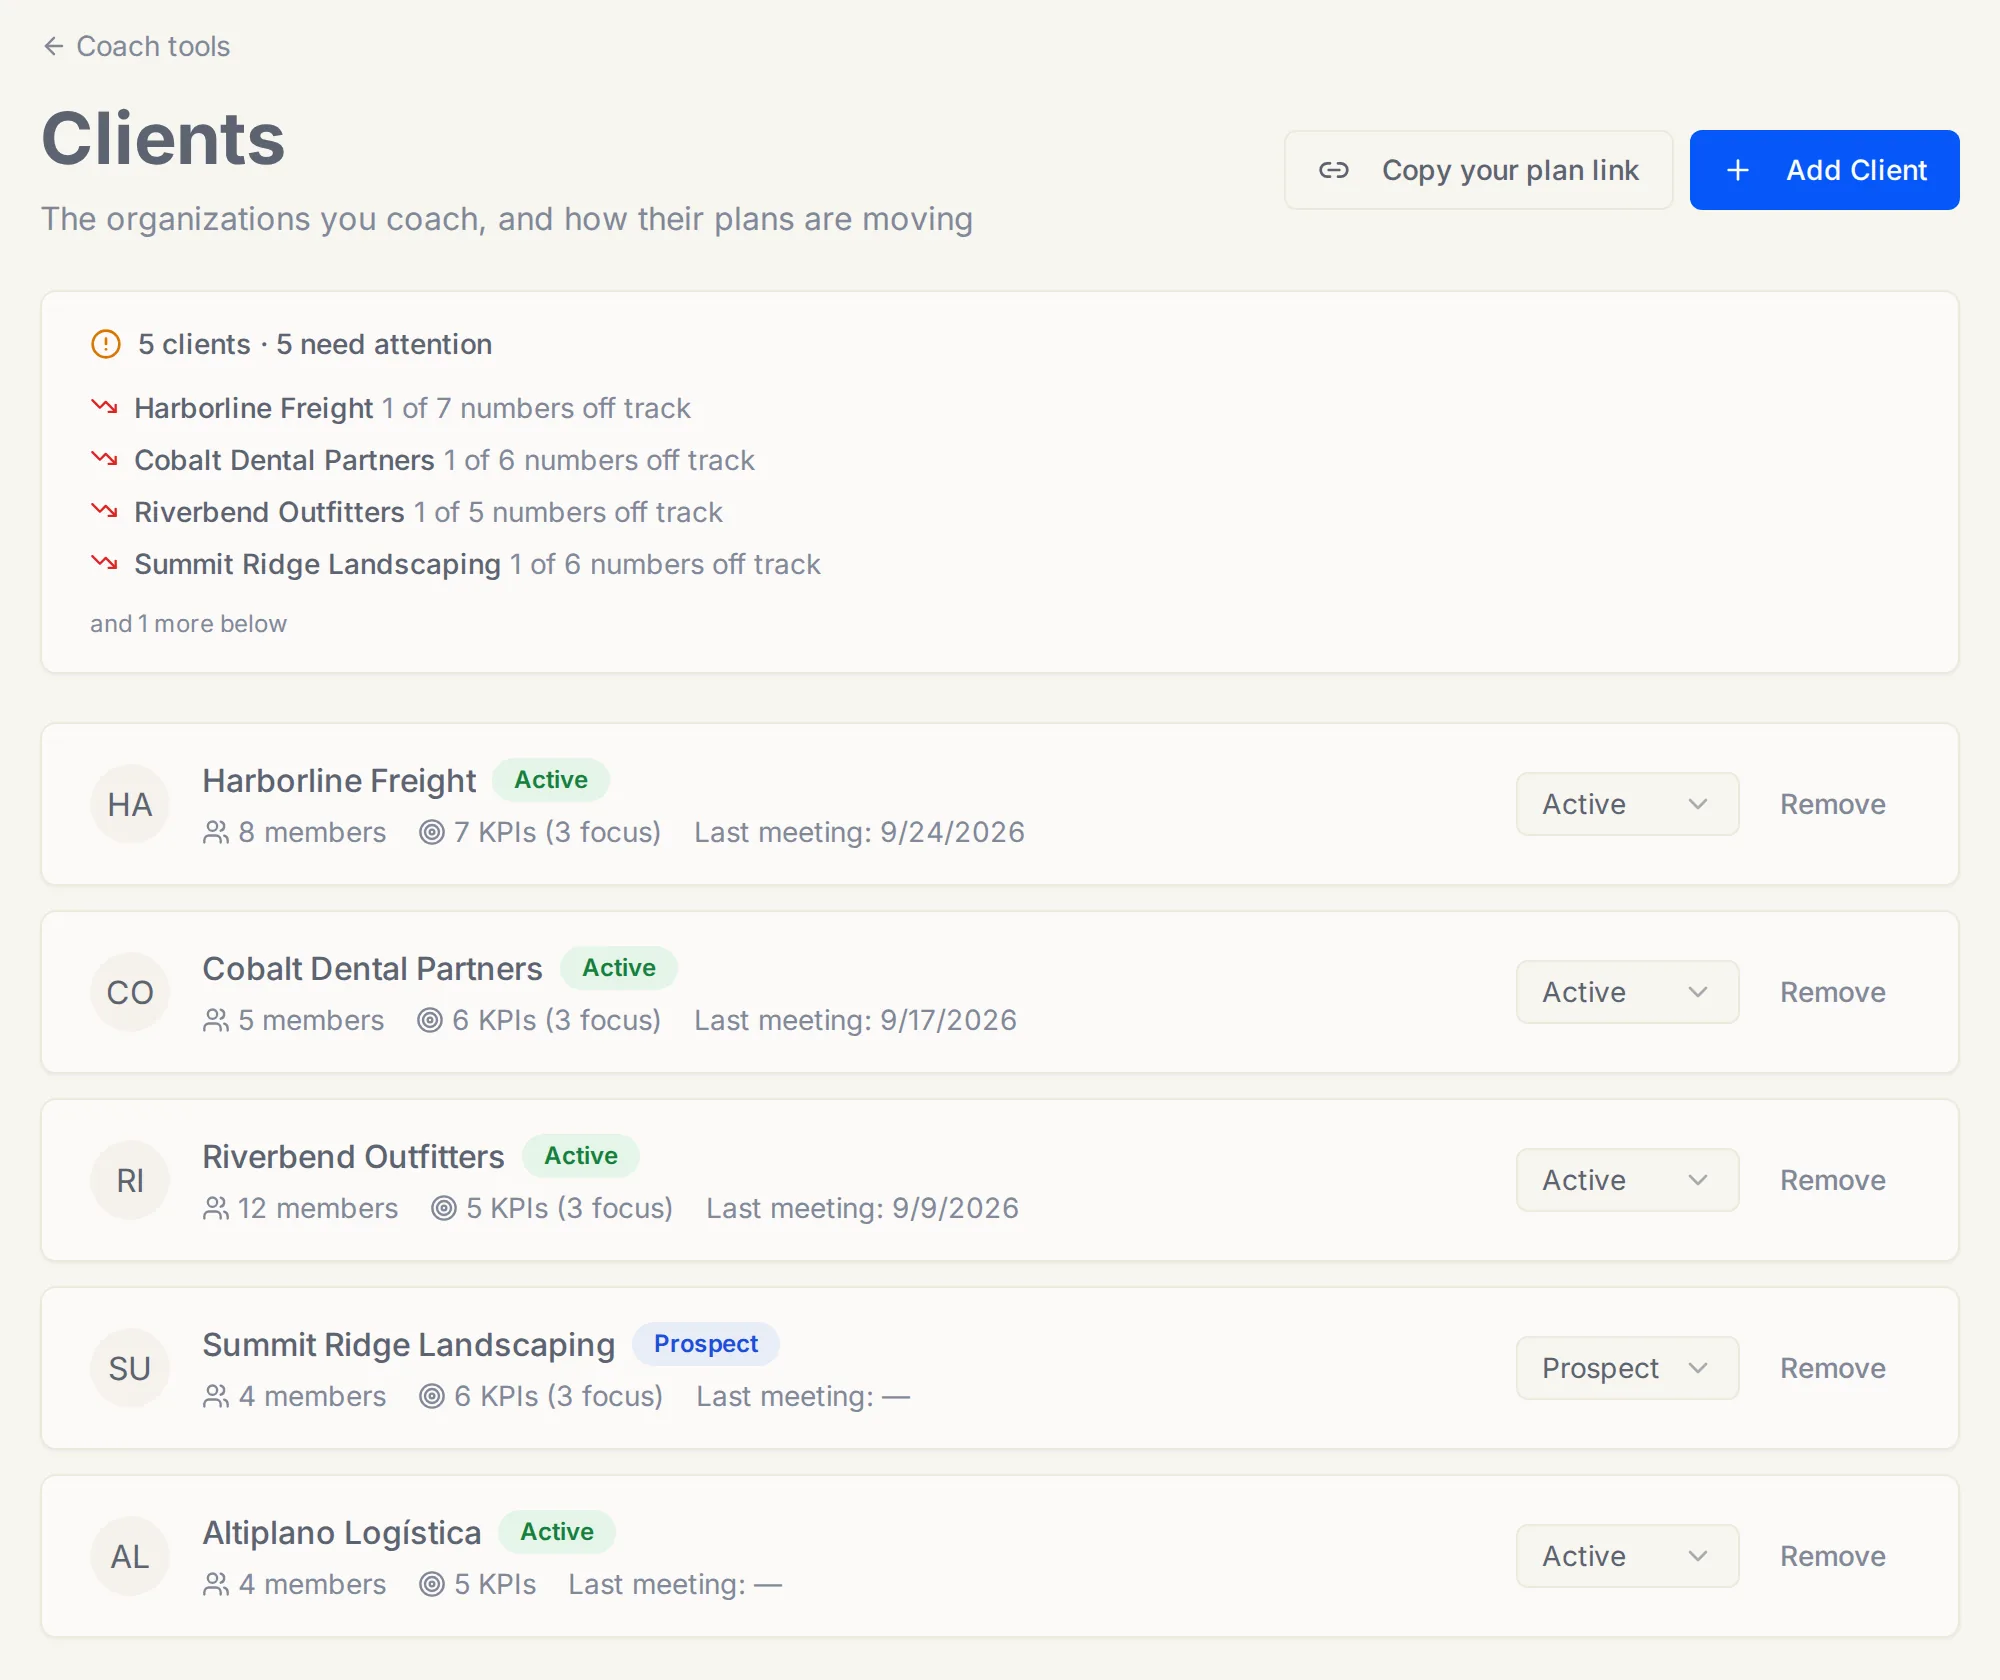Screen dimensions: 2000x1680
Task: Click the Prospect badge on Summit Ridge Landscaping
Action: [x=706, y=1344]
